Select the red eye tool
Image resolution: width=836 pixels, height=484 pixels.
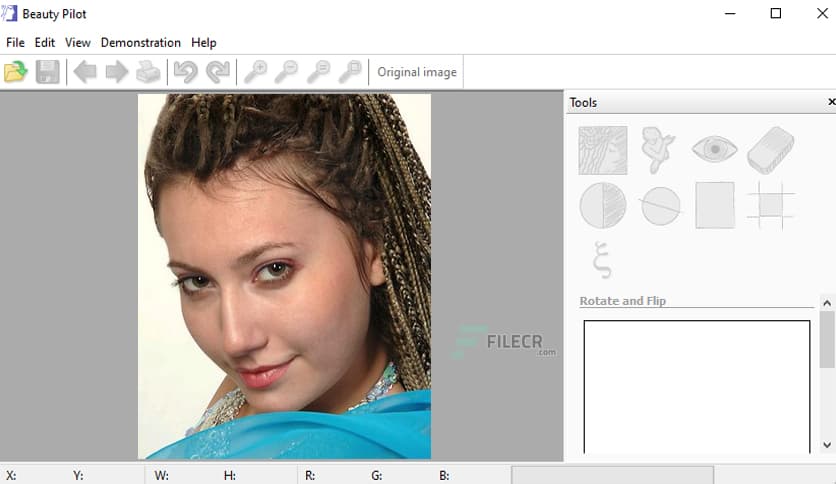[x=714, y=149]
